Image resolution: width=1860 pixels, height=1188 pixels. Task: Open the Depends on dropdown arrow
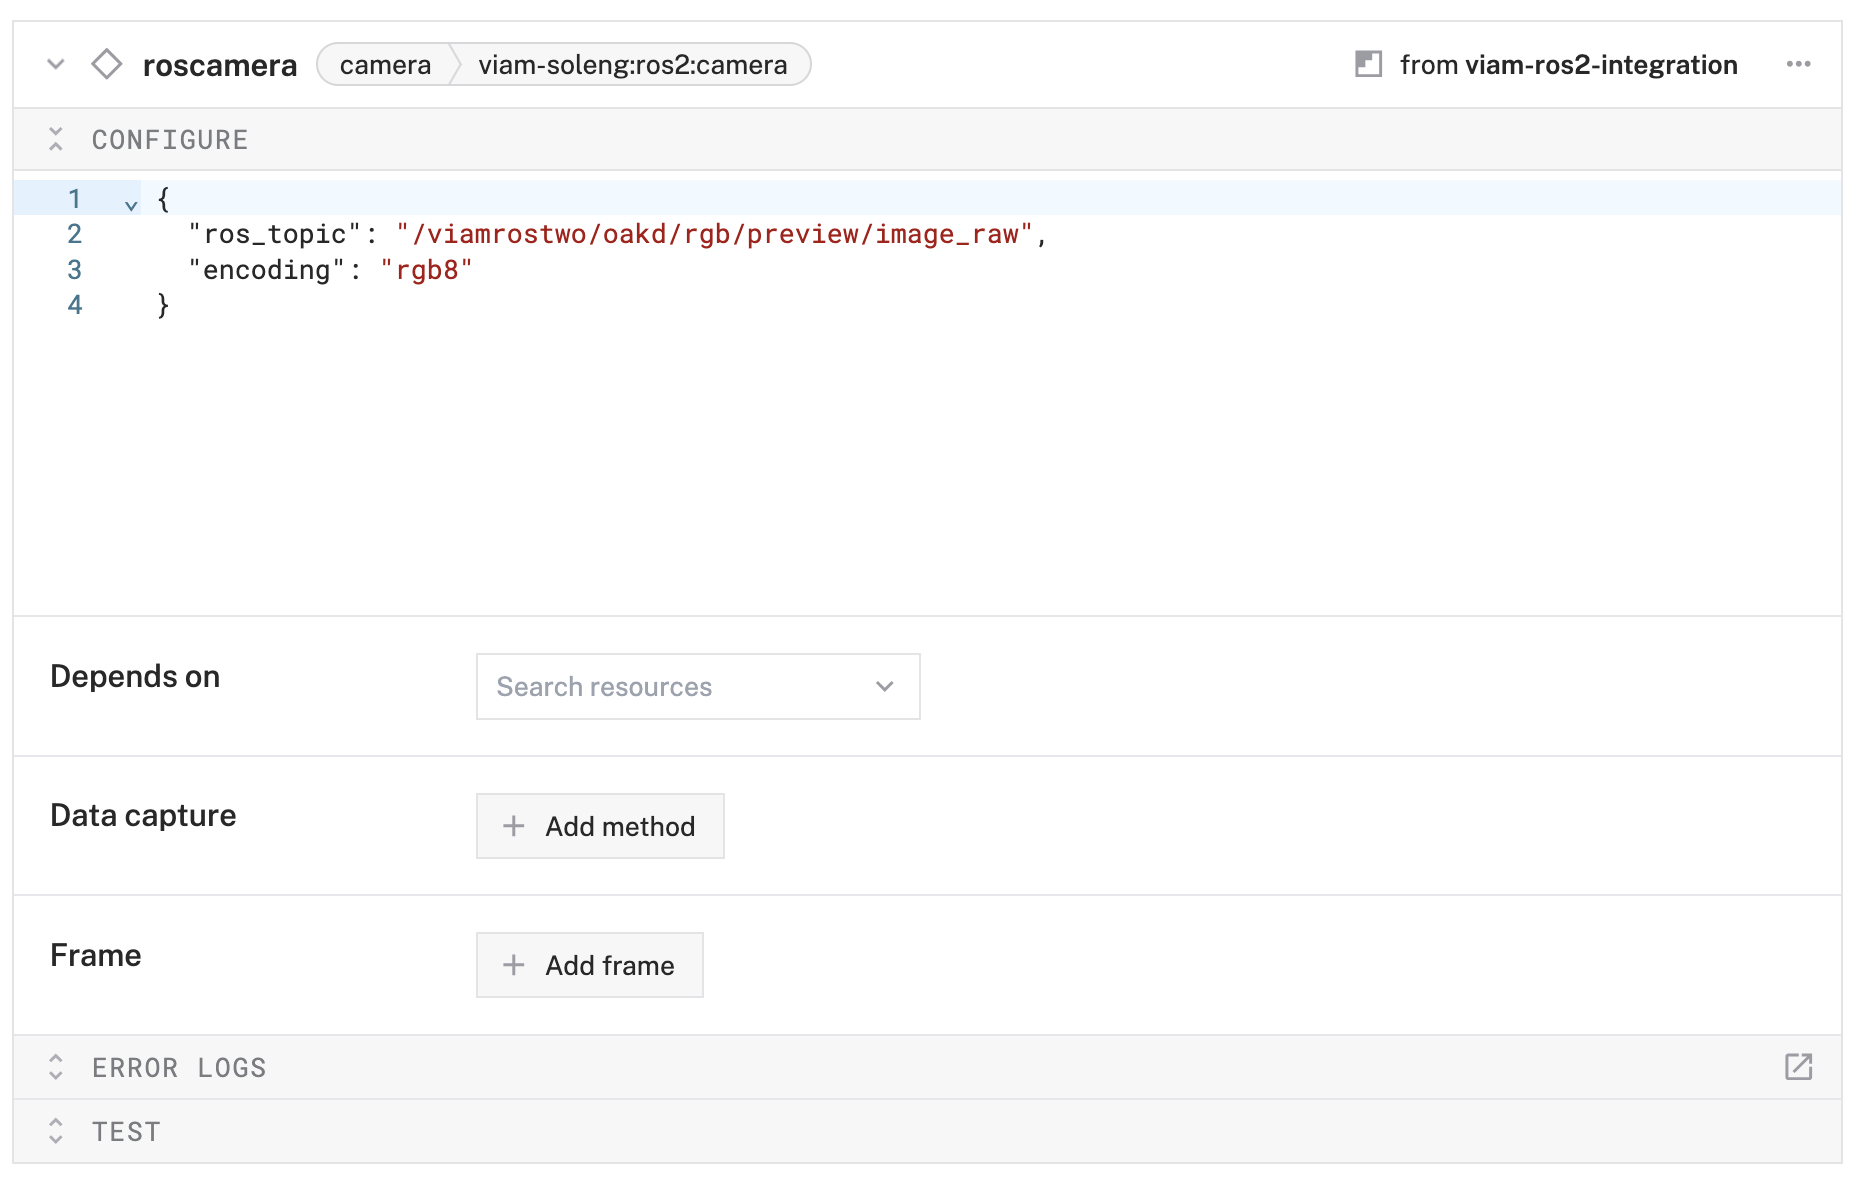(x=884, y=687)
